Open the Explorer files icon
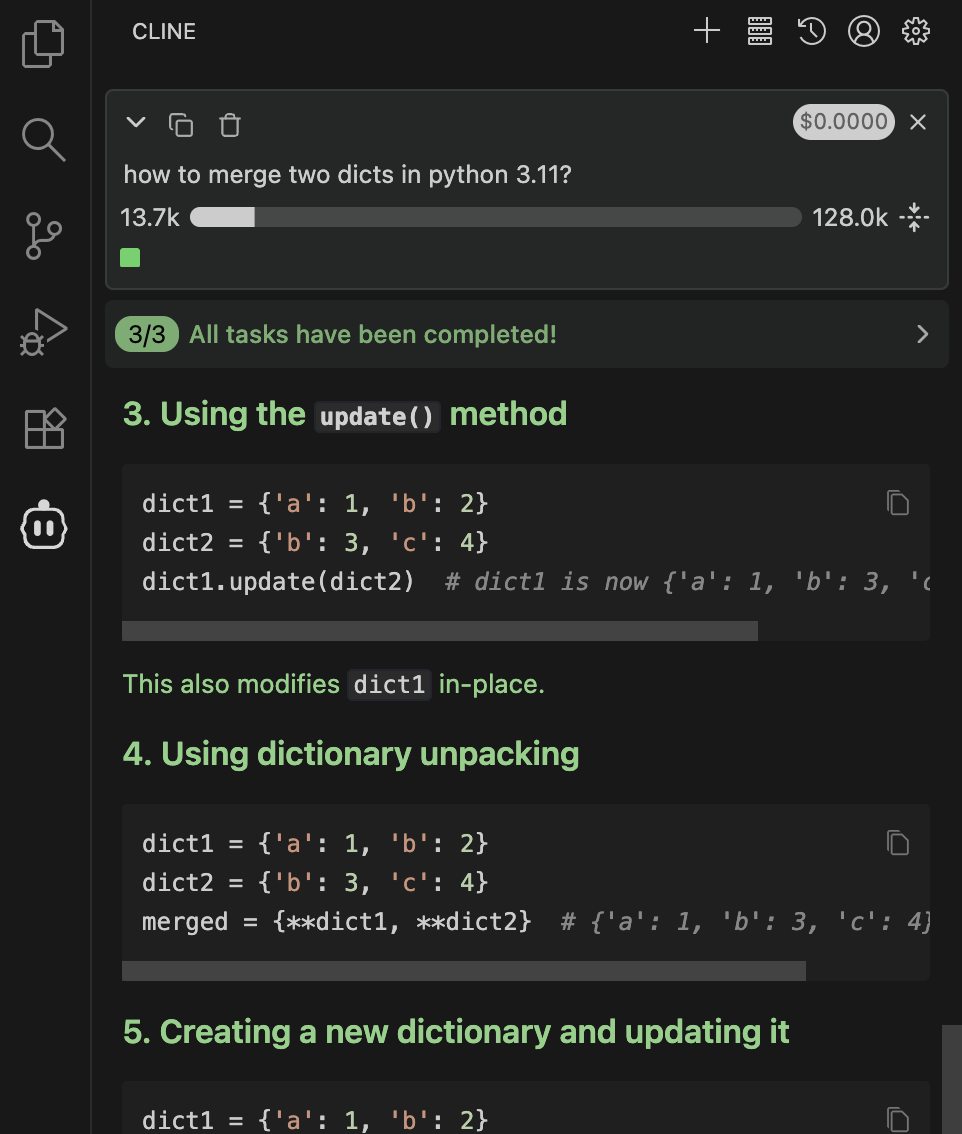 coord(43,44)
